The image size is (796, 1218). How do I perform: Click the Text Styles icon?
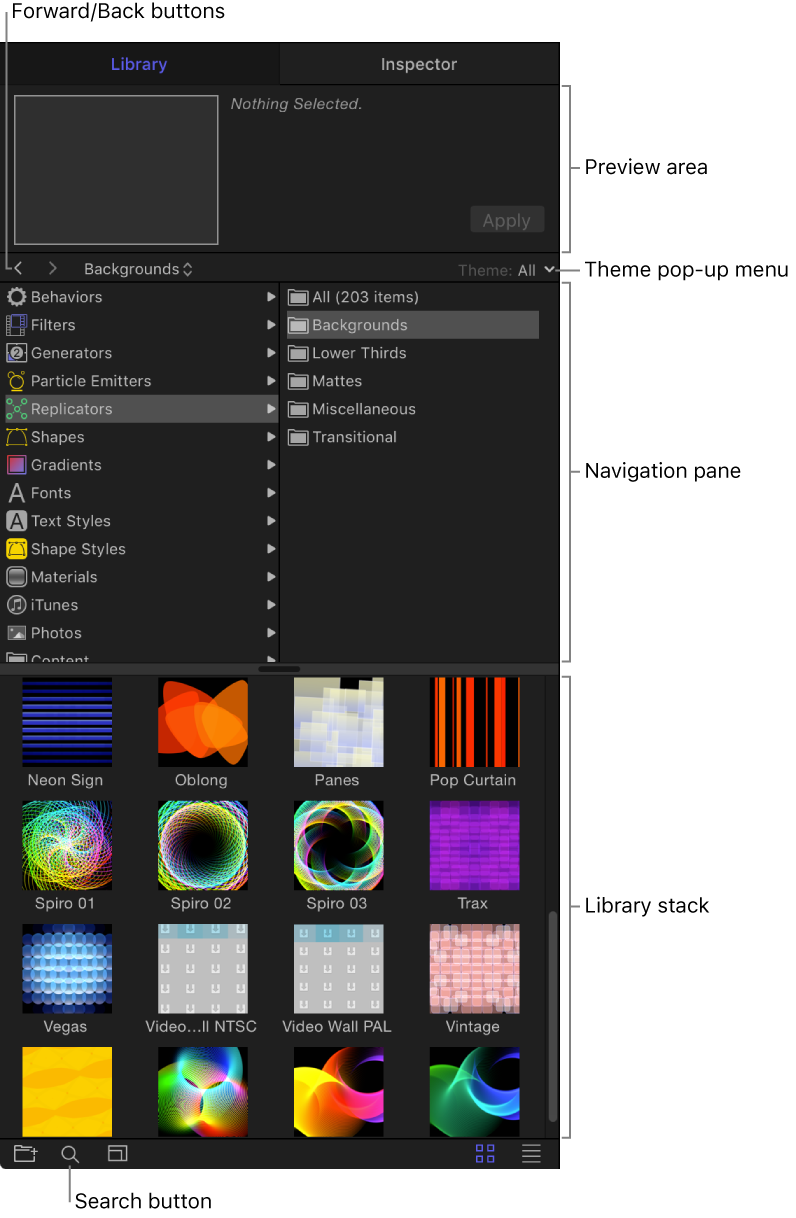click(x=16, y=521)
